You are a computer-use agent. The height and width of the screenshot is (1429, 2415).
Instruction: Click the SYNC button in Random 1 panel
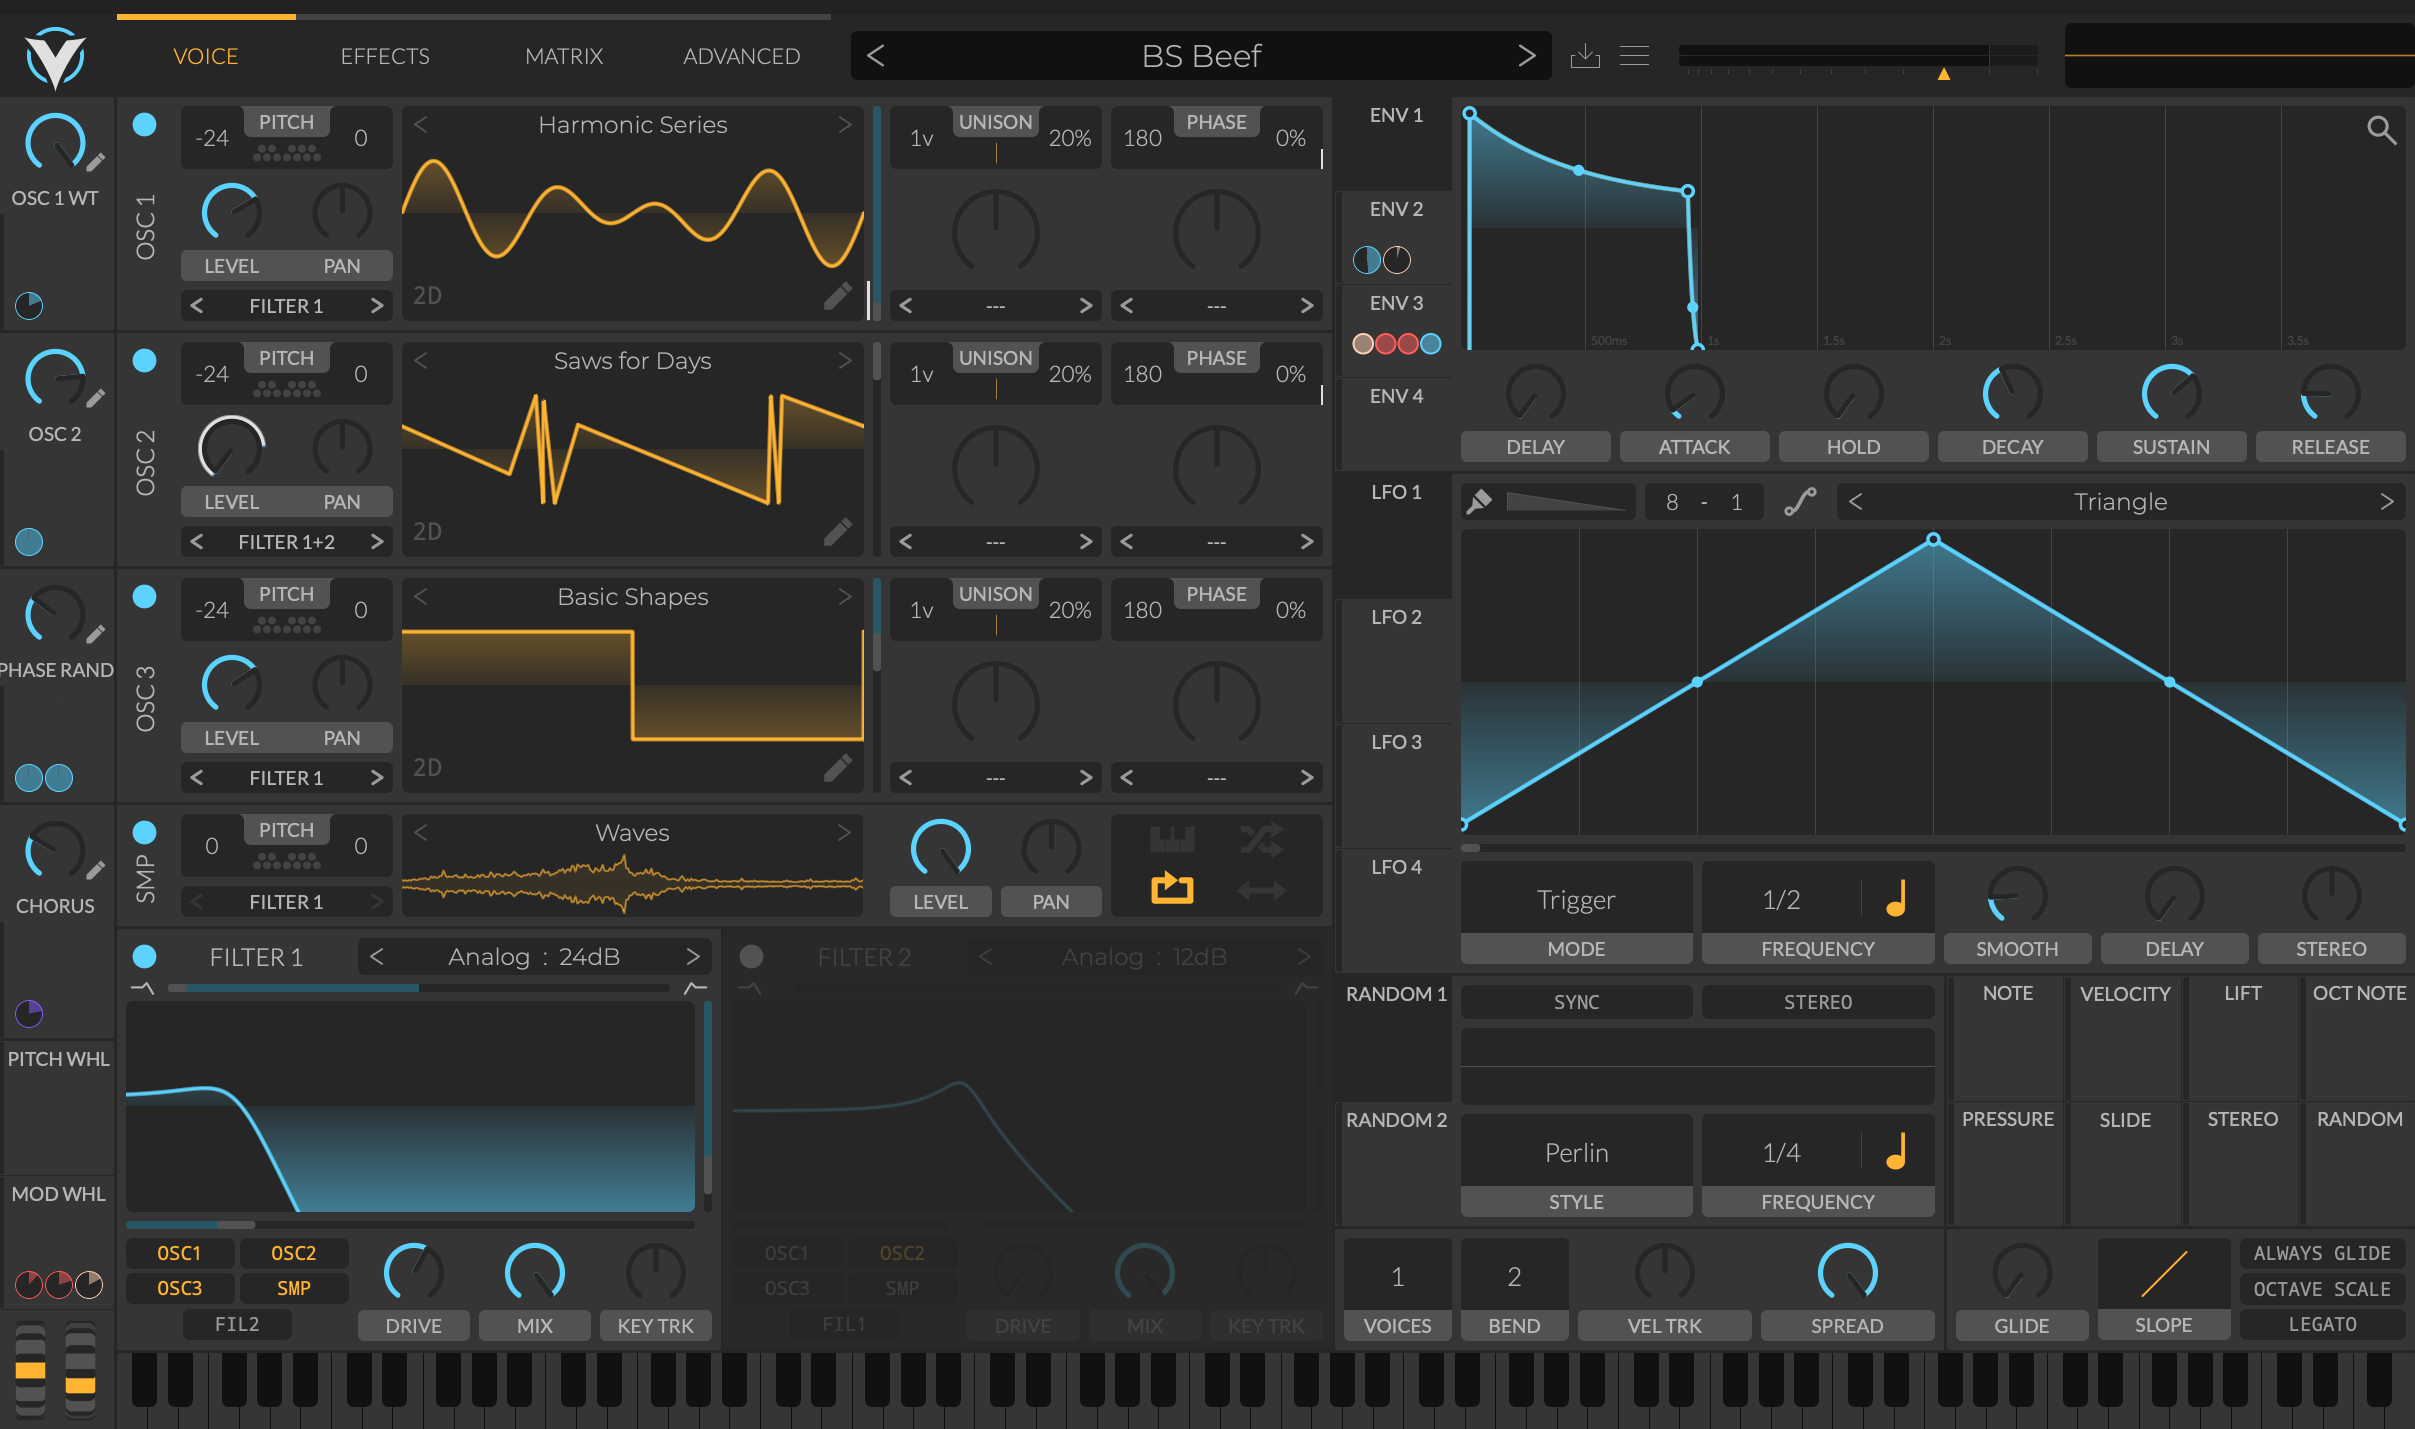[1574, 1001]
